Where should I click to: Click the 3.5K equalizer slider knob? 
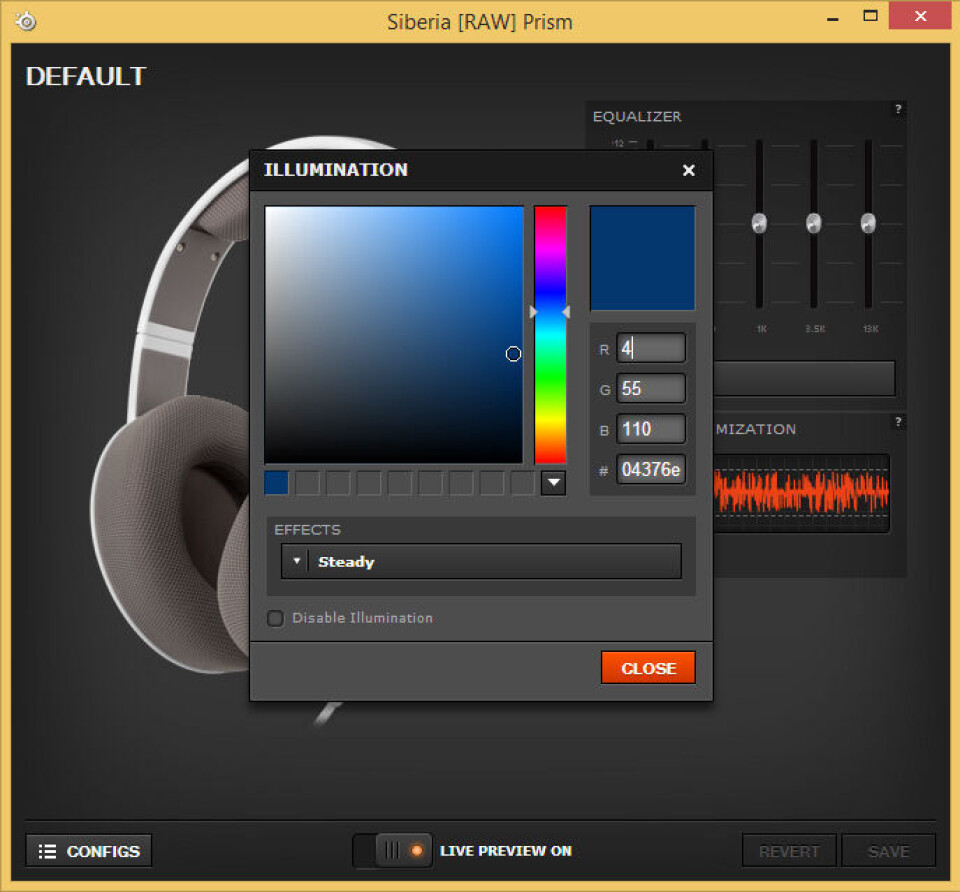pos(814,223)
